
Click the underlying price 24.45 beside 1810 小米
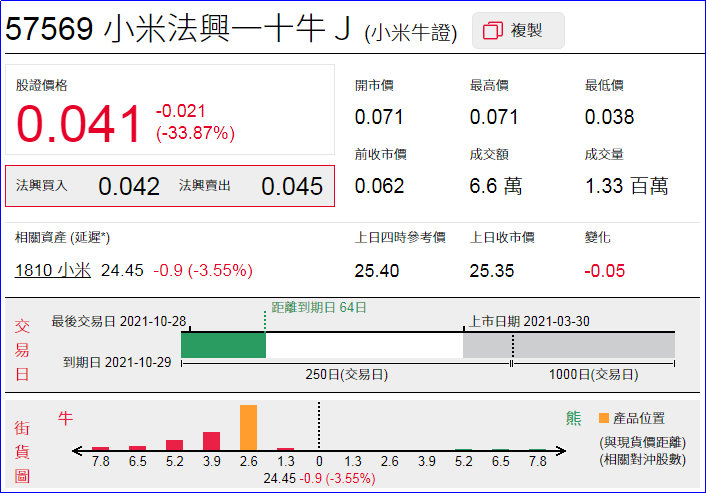(122, 271)
